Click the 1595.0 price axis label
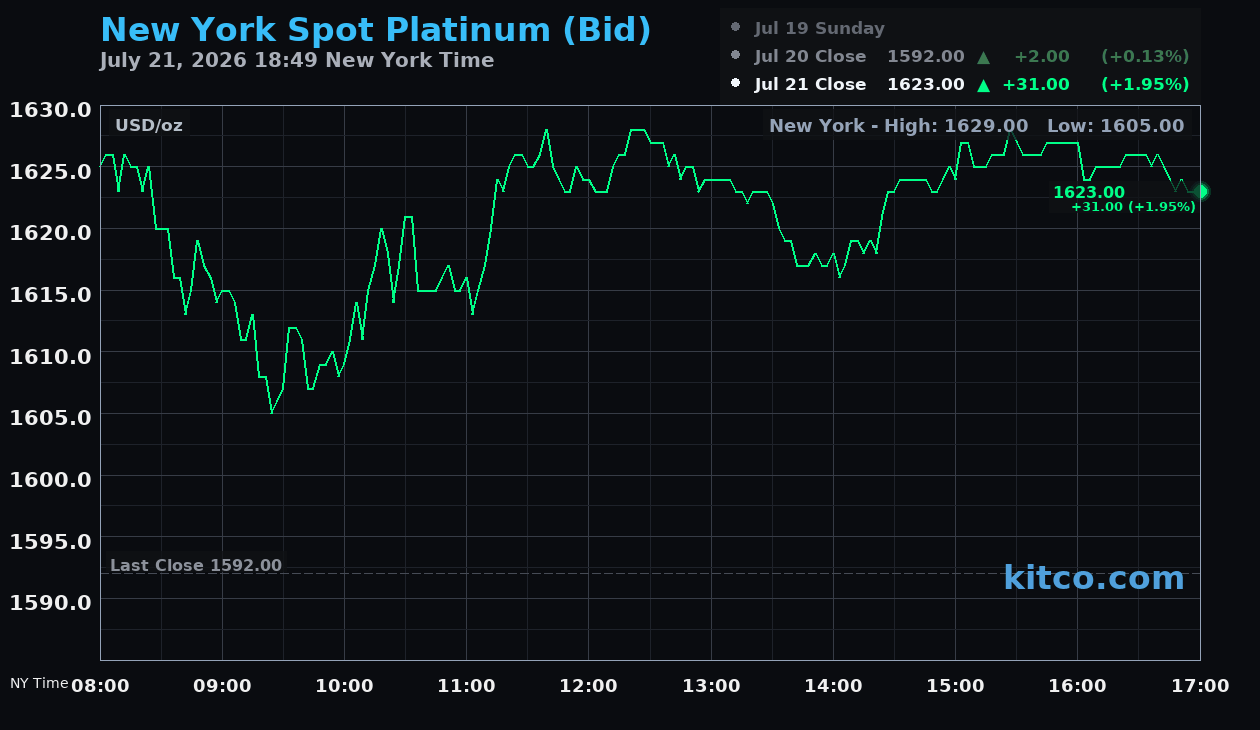This screenshot has width=1260, height=730. pos(50,541)
